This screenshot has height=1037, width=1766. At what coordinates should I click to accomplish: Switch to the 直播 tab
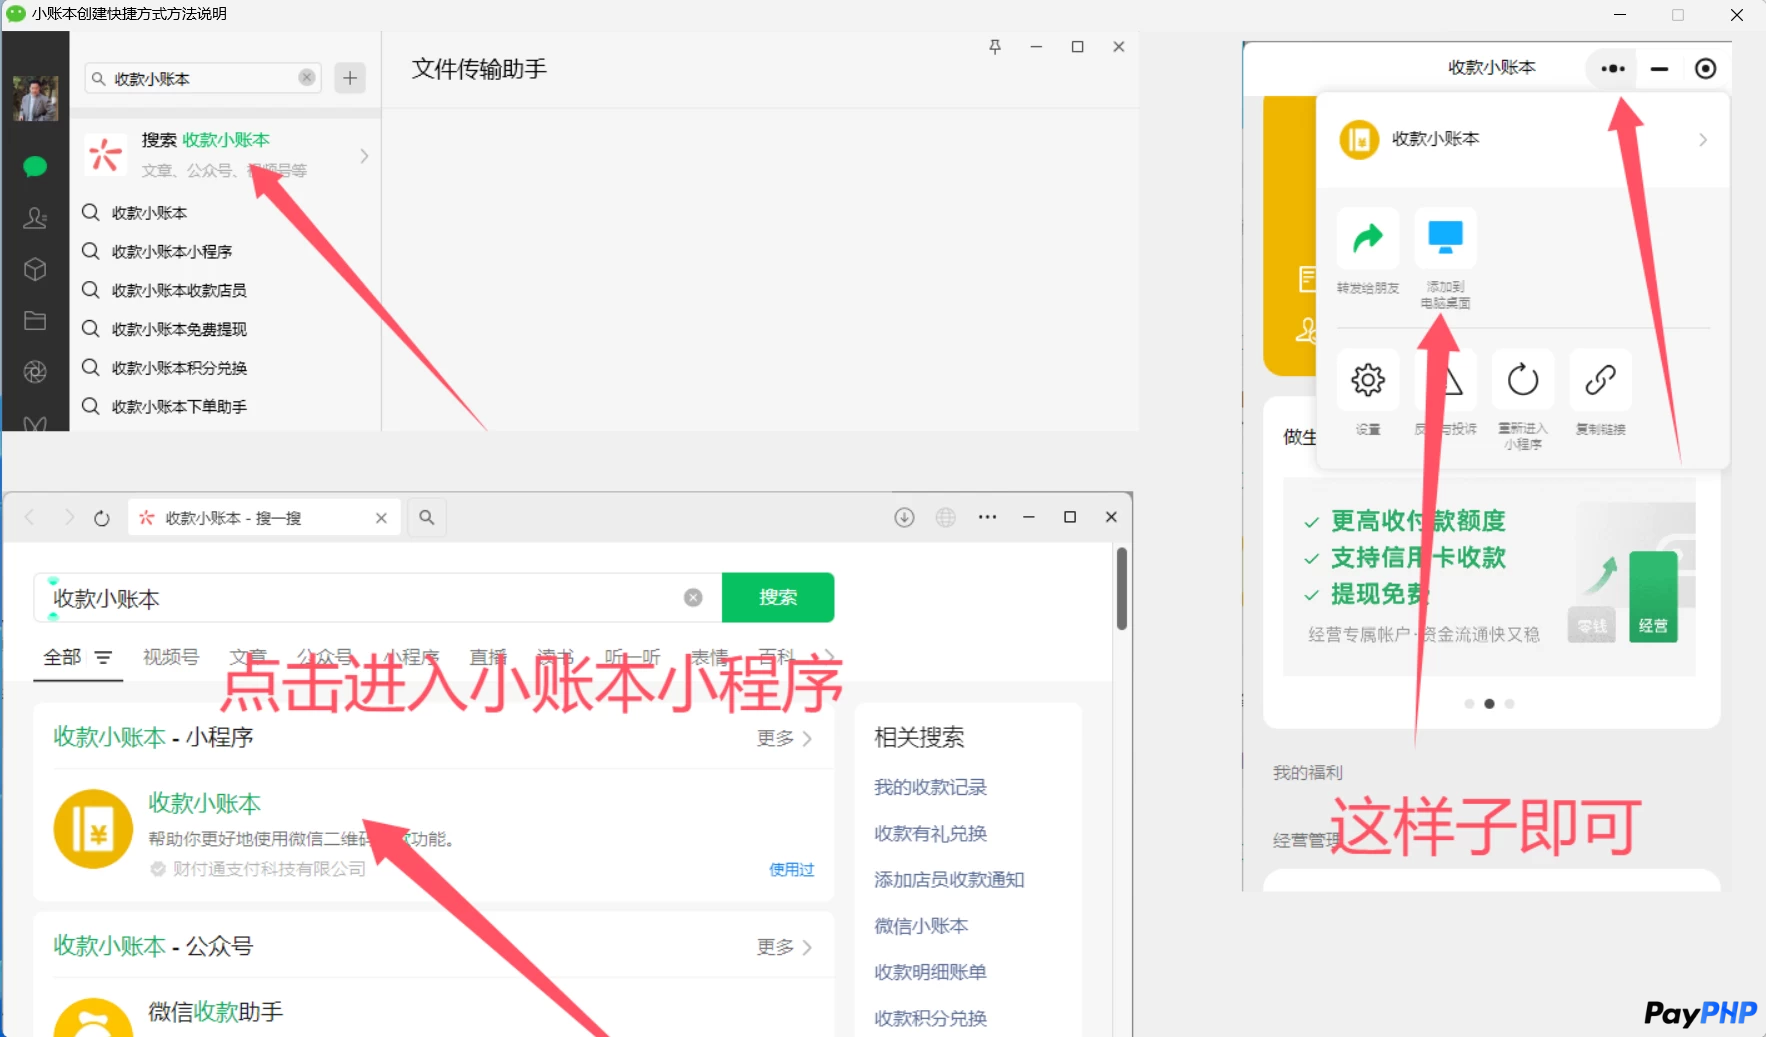489,657
